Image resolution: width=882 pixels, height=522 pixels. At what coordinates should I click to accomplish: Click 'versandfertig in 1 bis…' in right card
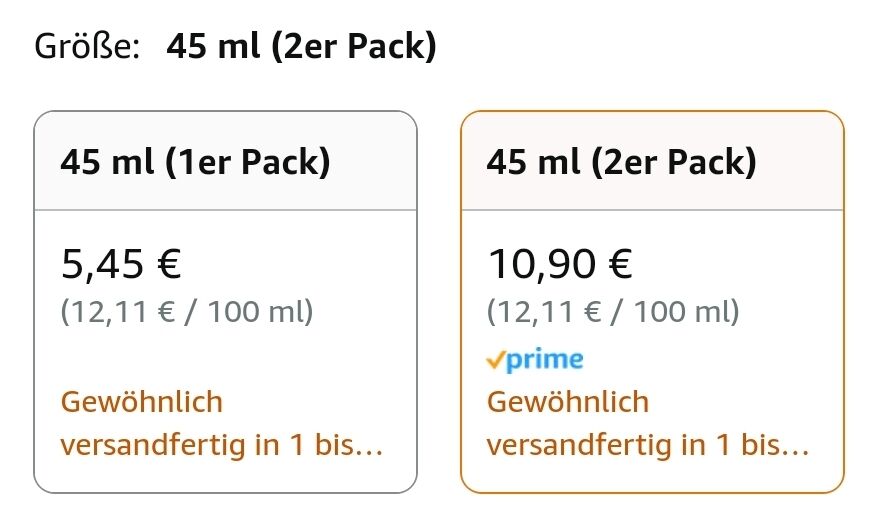pyautogui.click(x=648, y=445)
